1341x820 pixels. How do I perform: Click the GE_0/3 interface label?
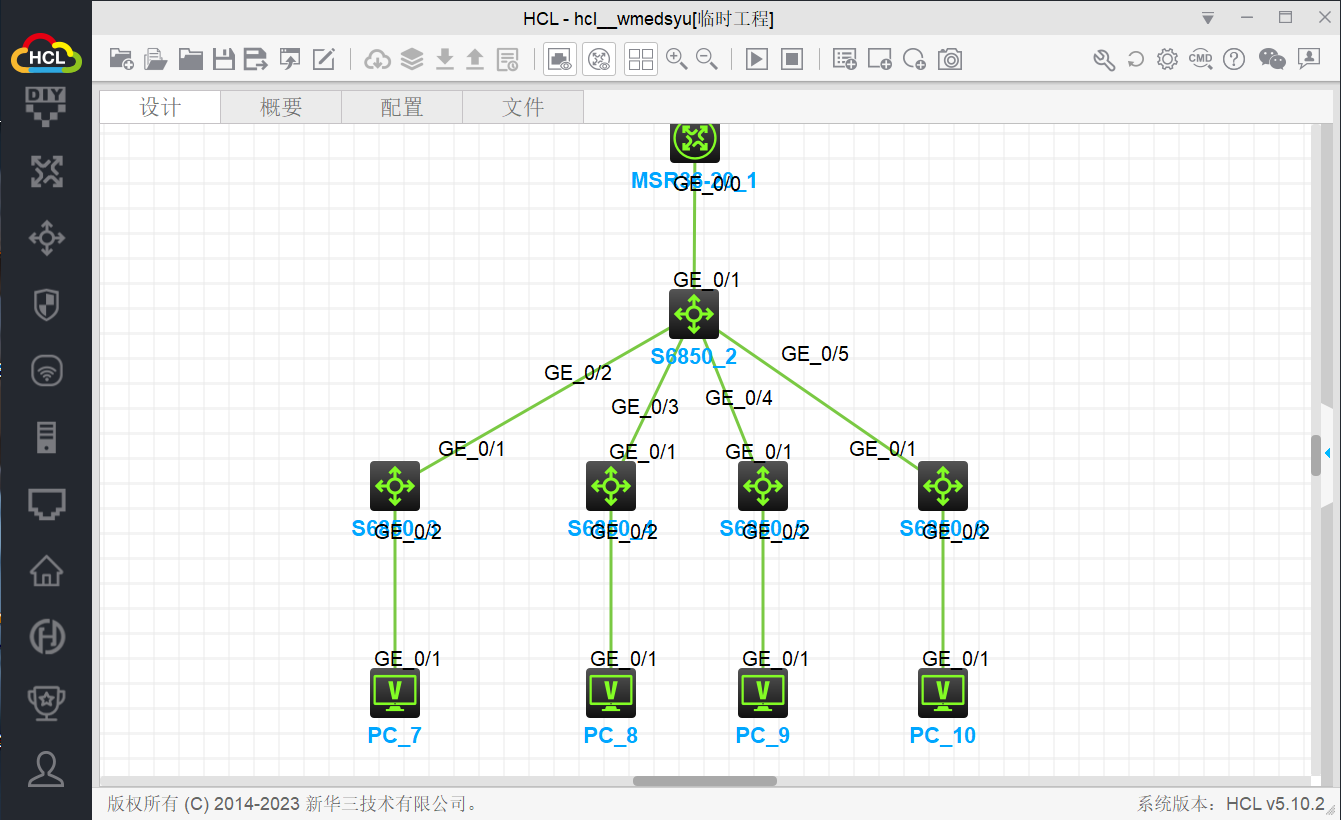click(x=645, y=407)
